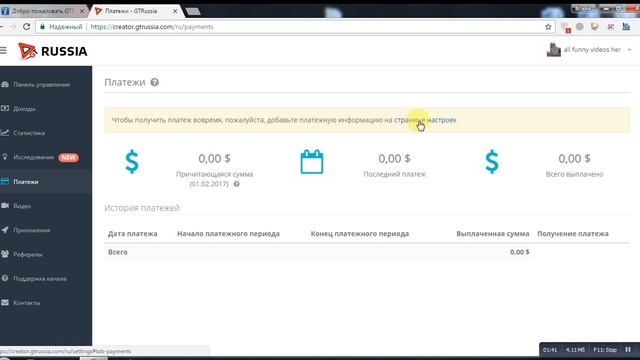
Task: Click the dollar icon for Всего выплачено
Action: pos(492,162)
